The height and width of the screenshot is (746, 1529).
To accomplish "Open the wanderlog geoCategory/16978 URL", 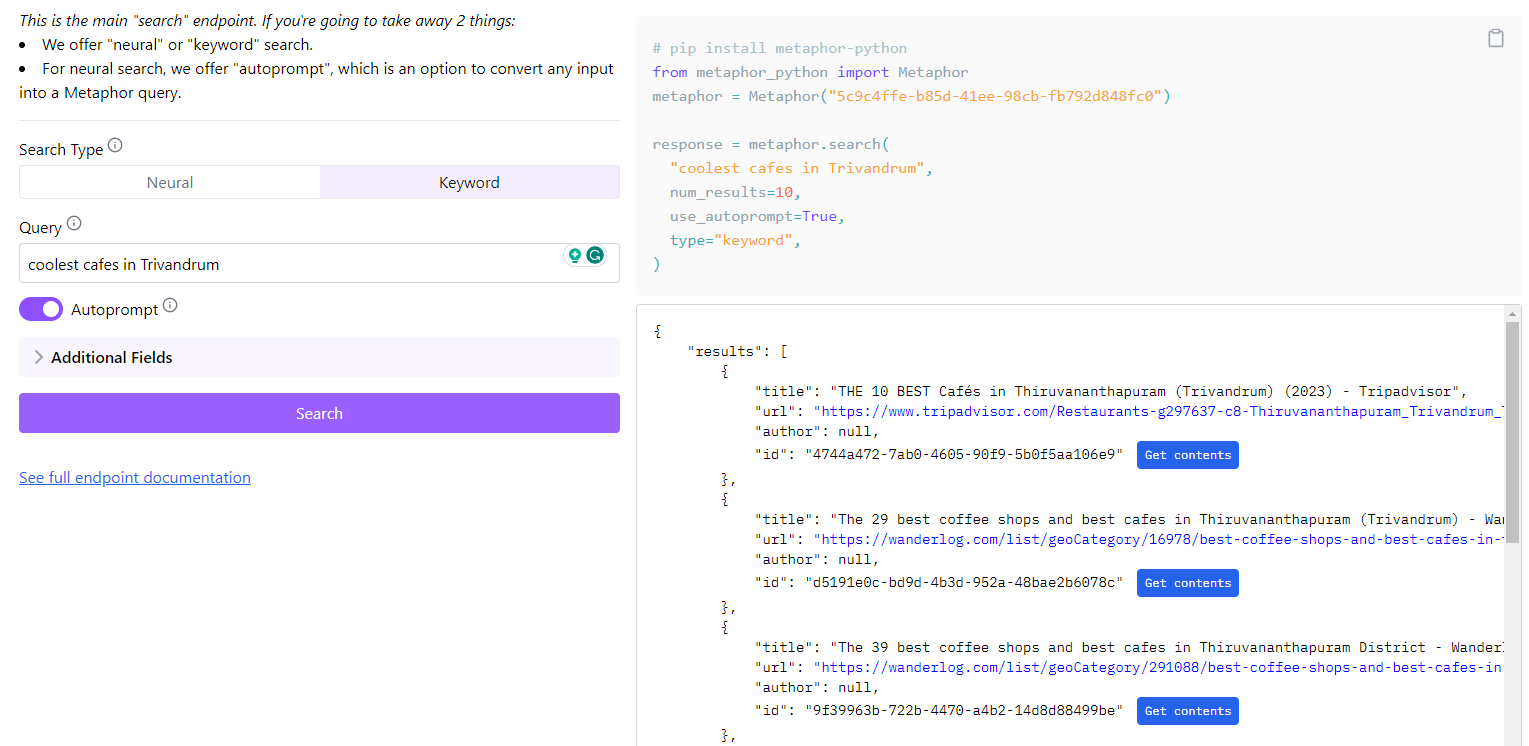I will click(x=1158, y=539).
